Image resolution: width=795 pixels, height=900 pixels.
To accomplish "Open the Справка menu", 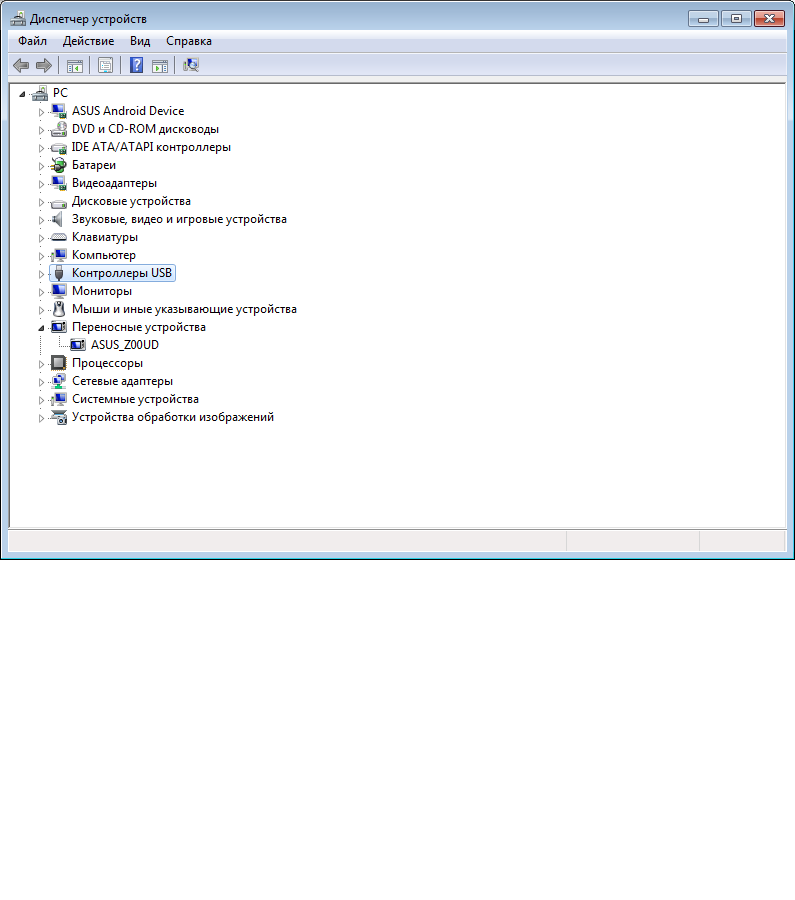I will point(188,41).
